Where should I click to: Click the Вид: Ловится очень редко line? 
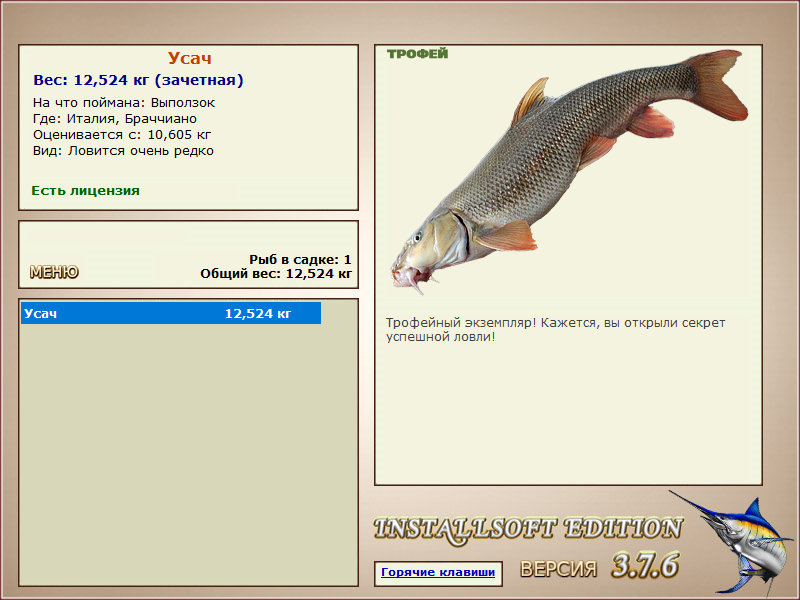(123, 151)
